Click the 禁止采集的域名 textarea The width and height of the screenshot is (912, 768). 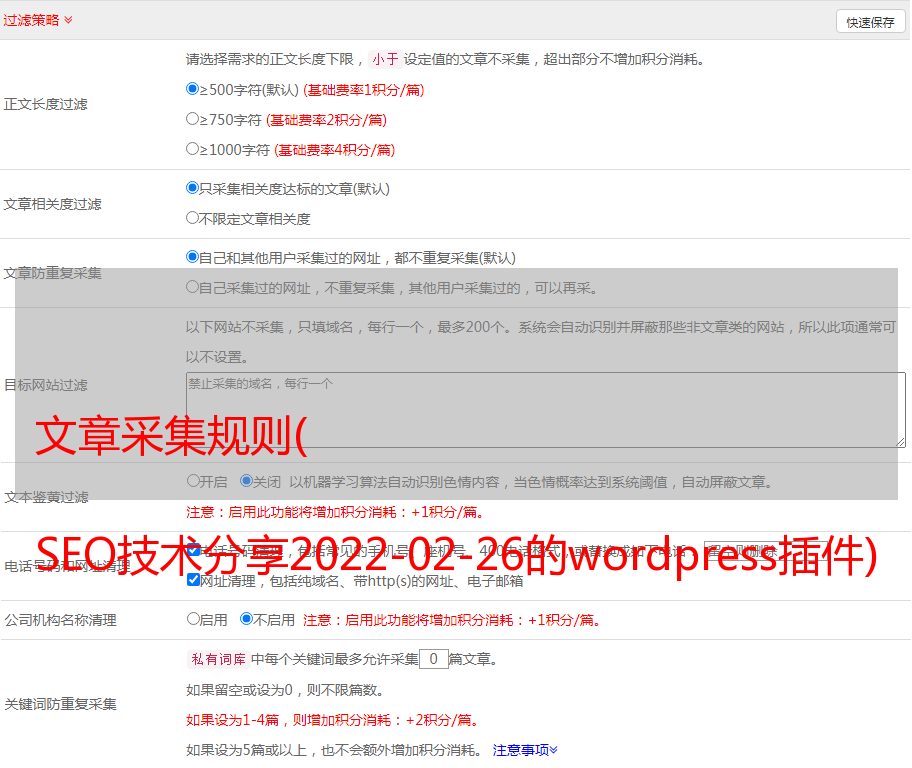(546, 410)
